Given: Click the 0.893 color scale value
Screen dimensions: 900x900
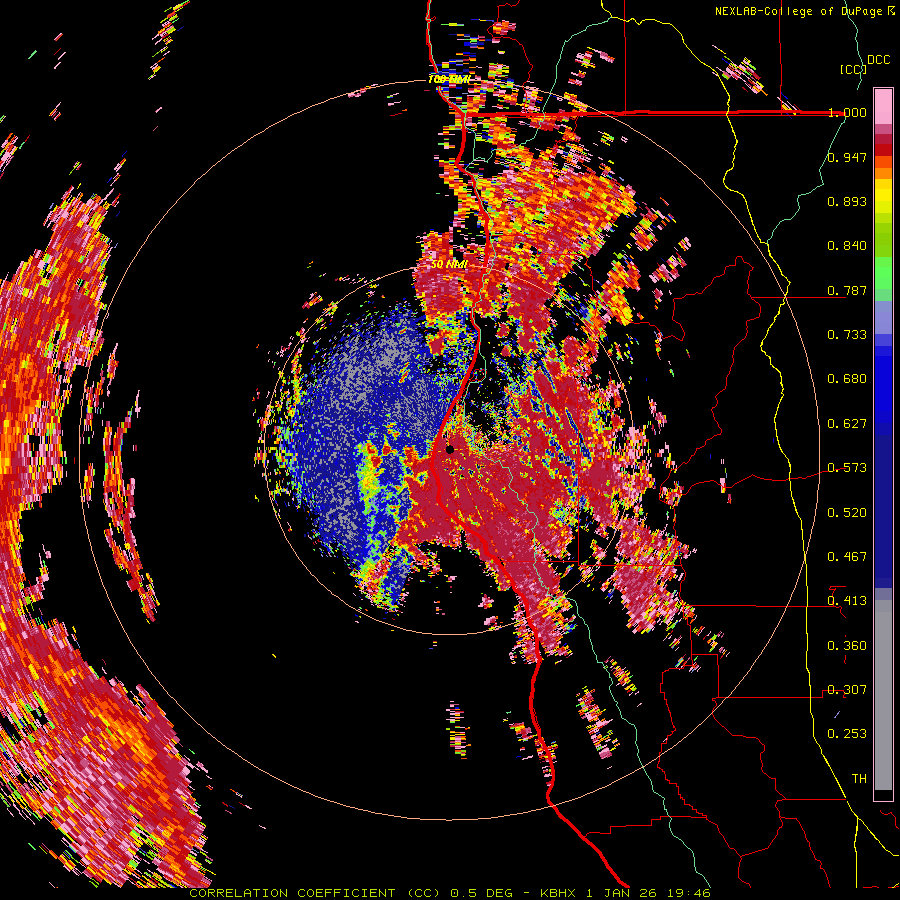Looking at the screenshot, I should click(847, 201).
